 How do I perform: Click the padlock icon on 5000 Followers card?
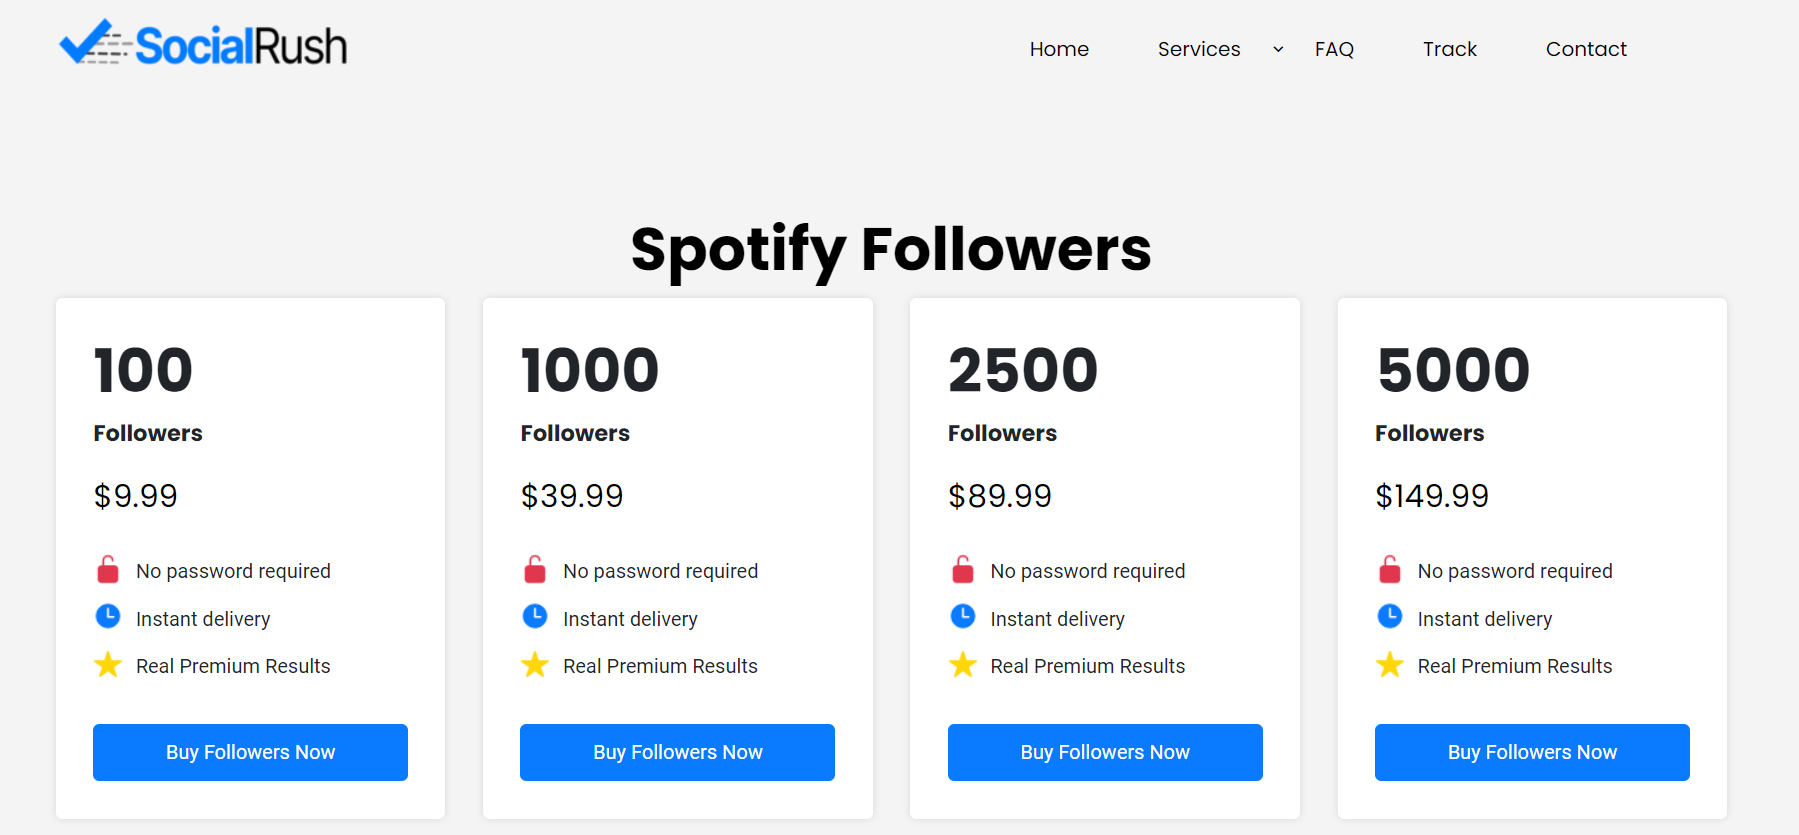click(1389, 569)
